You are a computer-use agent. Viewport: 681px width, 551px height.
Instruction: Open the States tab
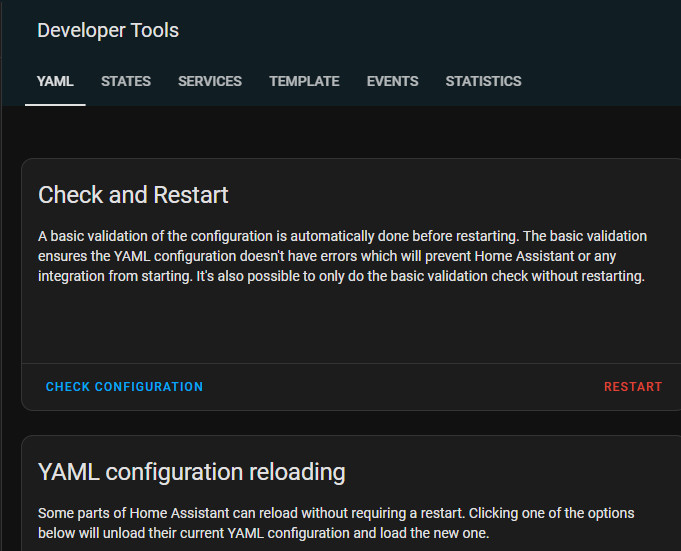pyautogui.click(x=126, y=81)
